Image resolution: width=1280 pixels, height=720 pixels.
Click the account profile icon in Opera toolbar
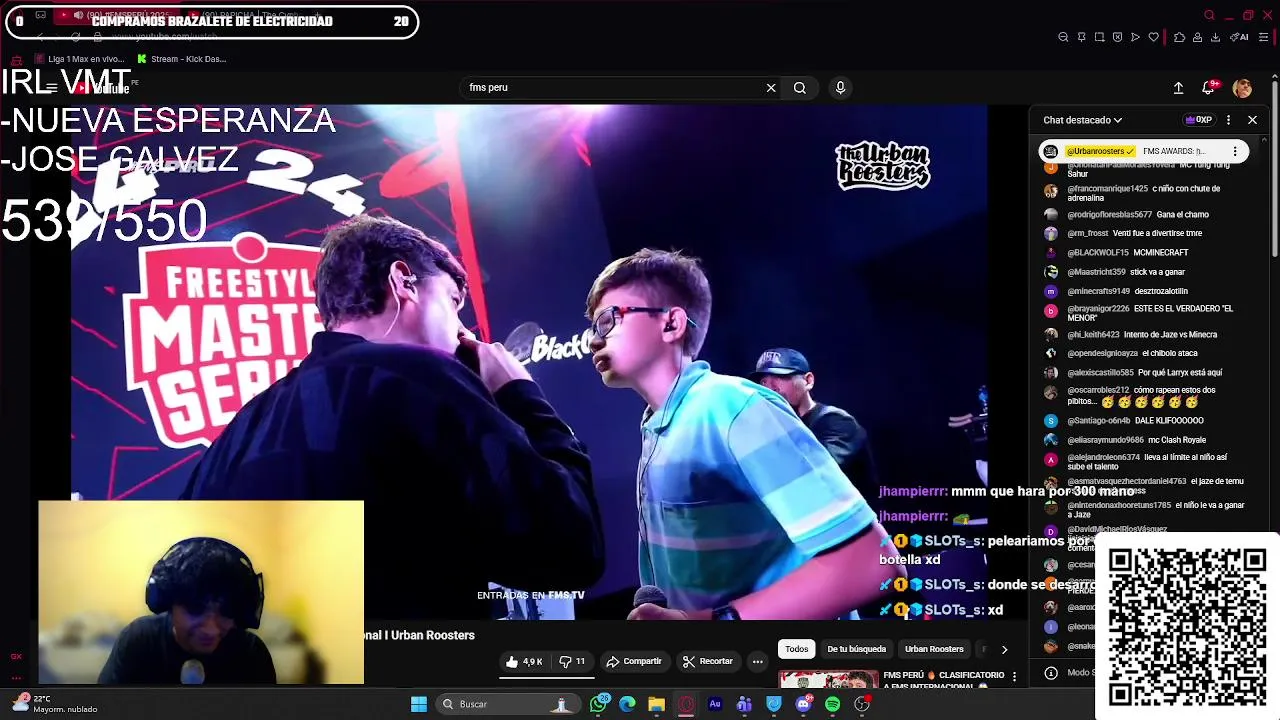(x=1196, y=37)
